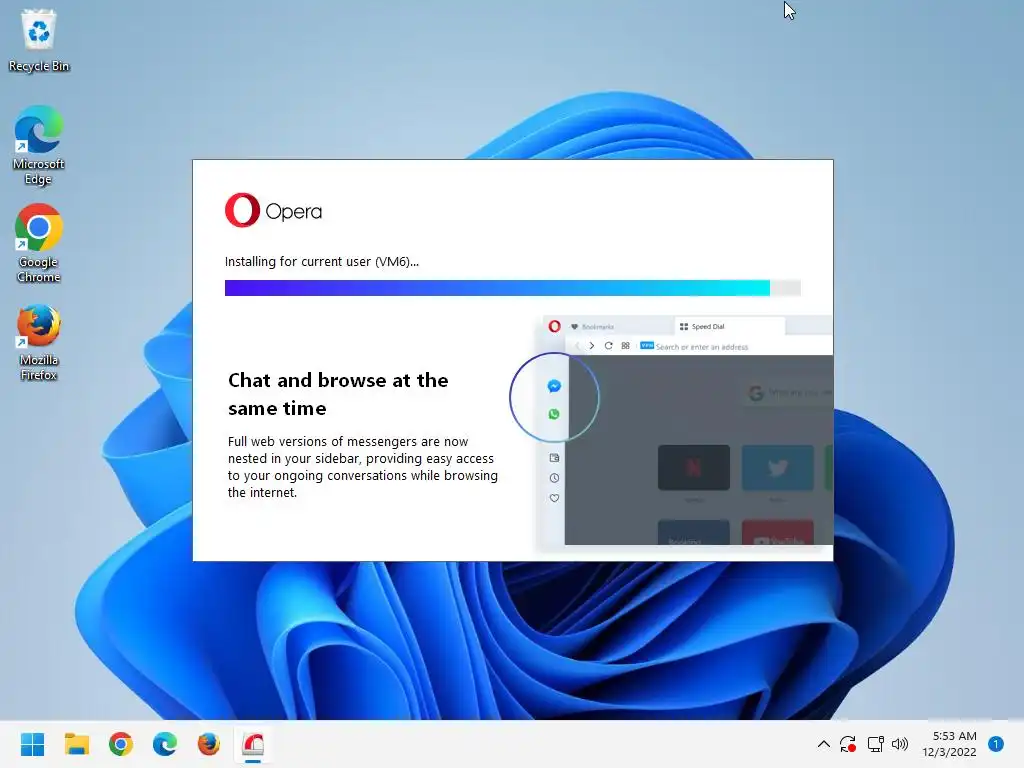Show hidden system tray icons
This screenshot has height=768, width=1024.
(x=824, y=744)
